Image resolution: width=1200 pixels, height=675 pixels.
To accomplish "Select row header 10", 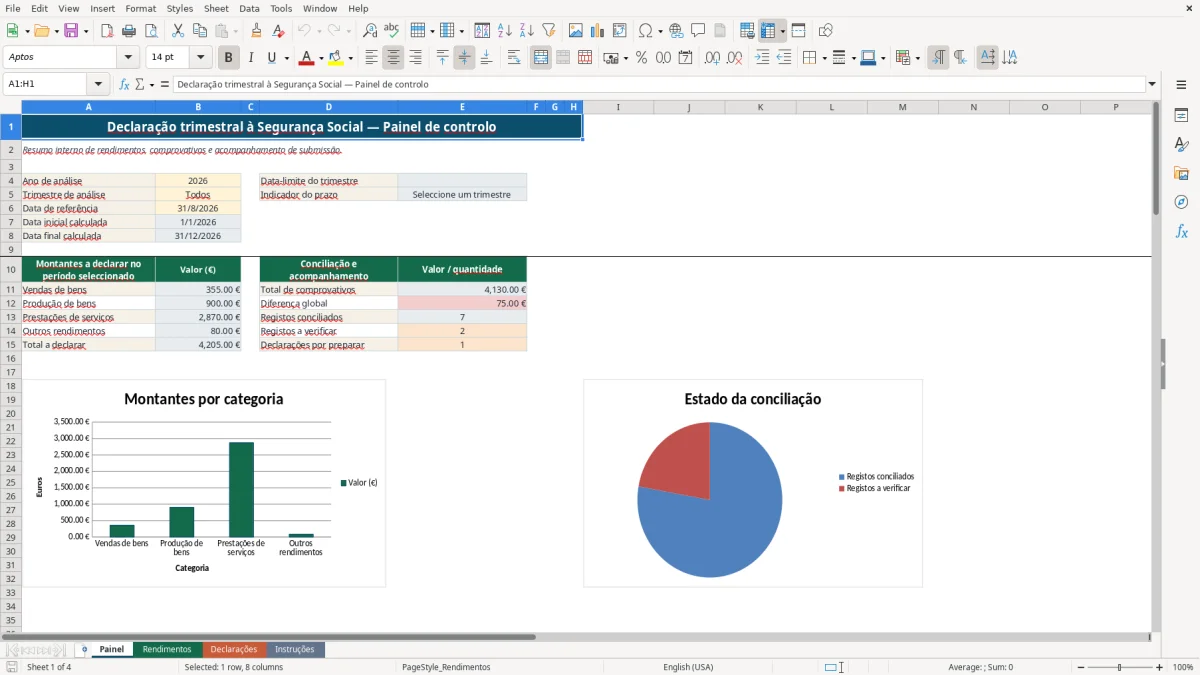I will tap(10, 269).
